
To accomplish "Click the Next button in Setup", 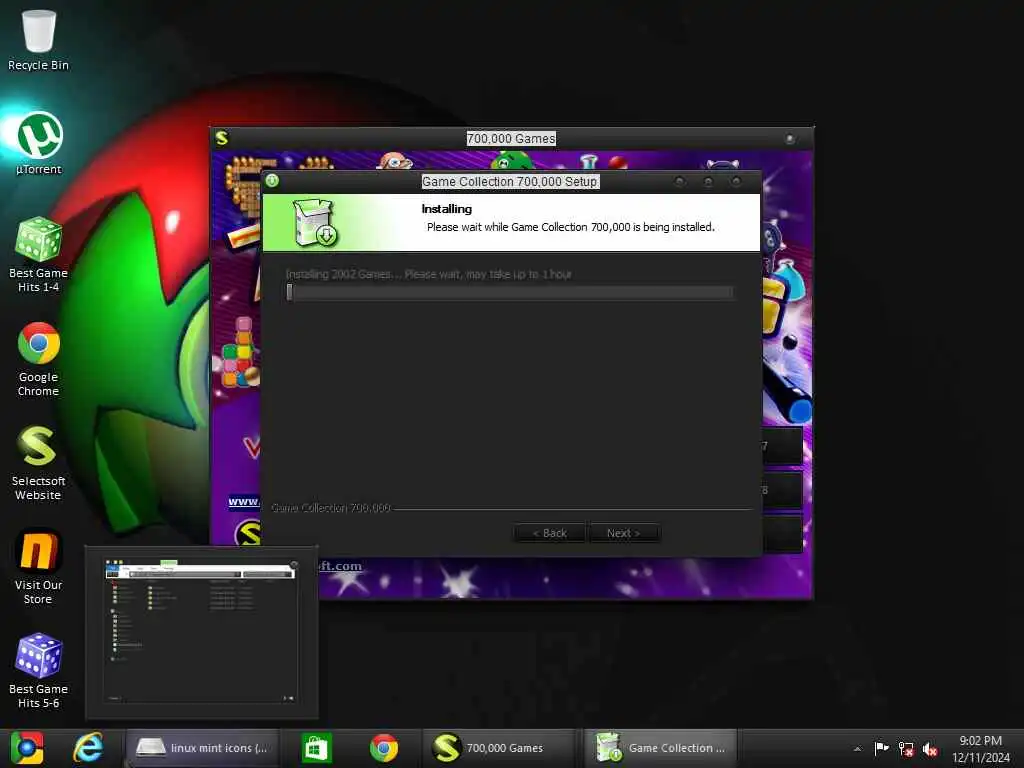I will 624,533.
